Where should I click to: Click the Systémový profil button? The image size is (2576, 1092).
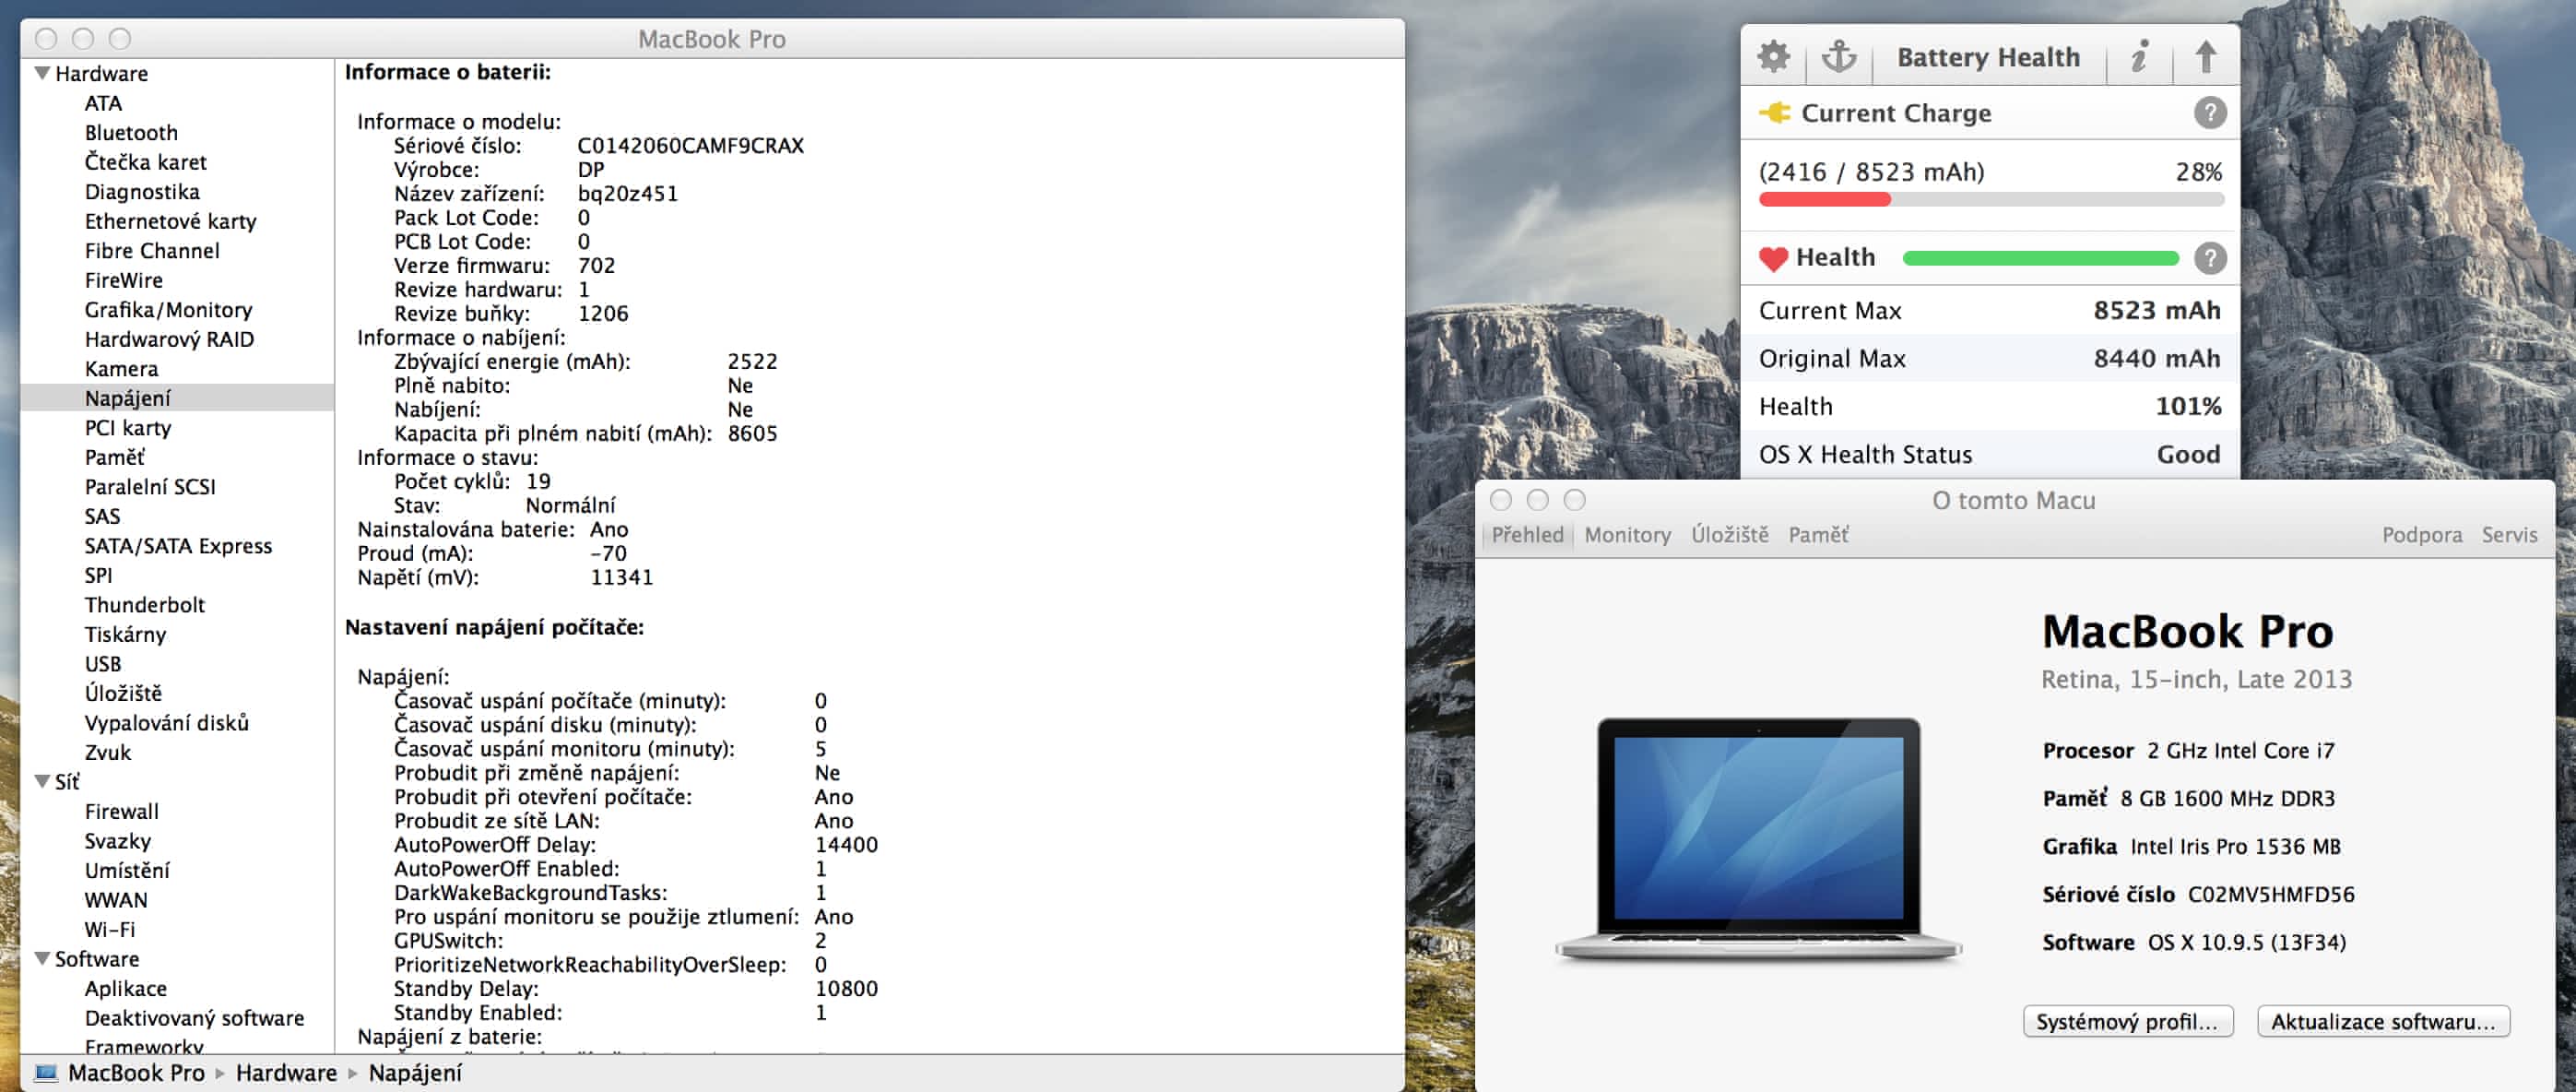(2127, 1021)
